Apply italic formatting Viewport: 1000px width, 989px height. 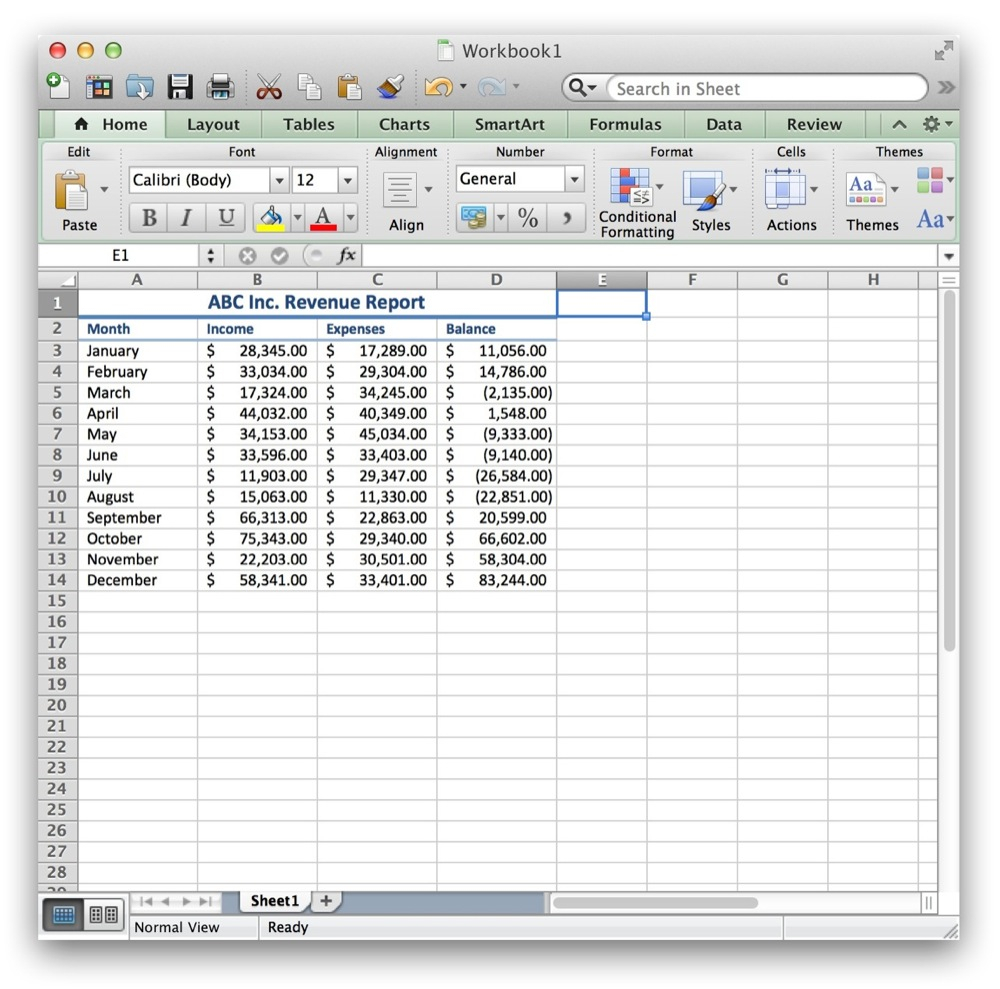[186, 217]
